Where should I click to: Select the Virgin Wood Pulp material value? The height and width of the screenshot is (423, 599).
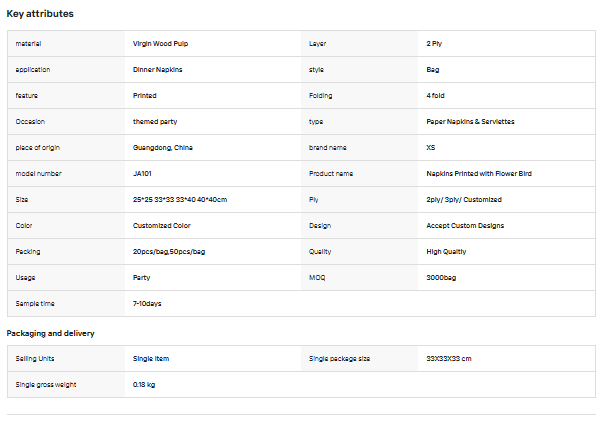pos(160,44)
